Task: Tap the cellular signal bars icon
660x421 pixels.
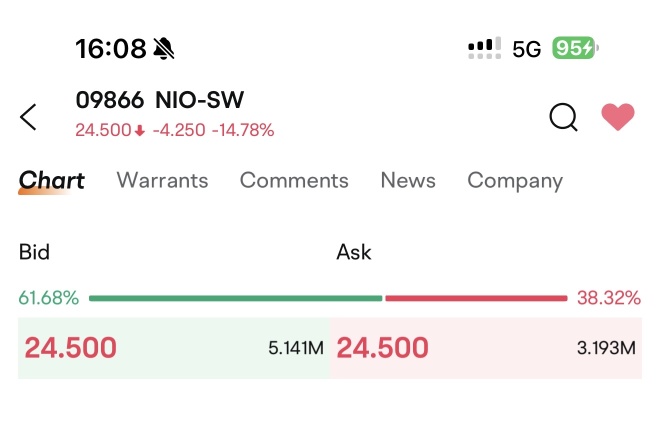Action: coord(484,48)
